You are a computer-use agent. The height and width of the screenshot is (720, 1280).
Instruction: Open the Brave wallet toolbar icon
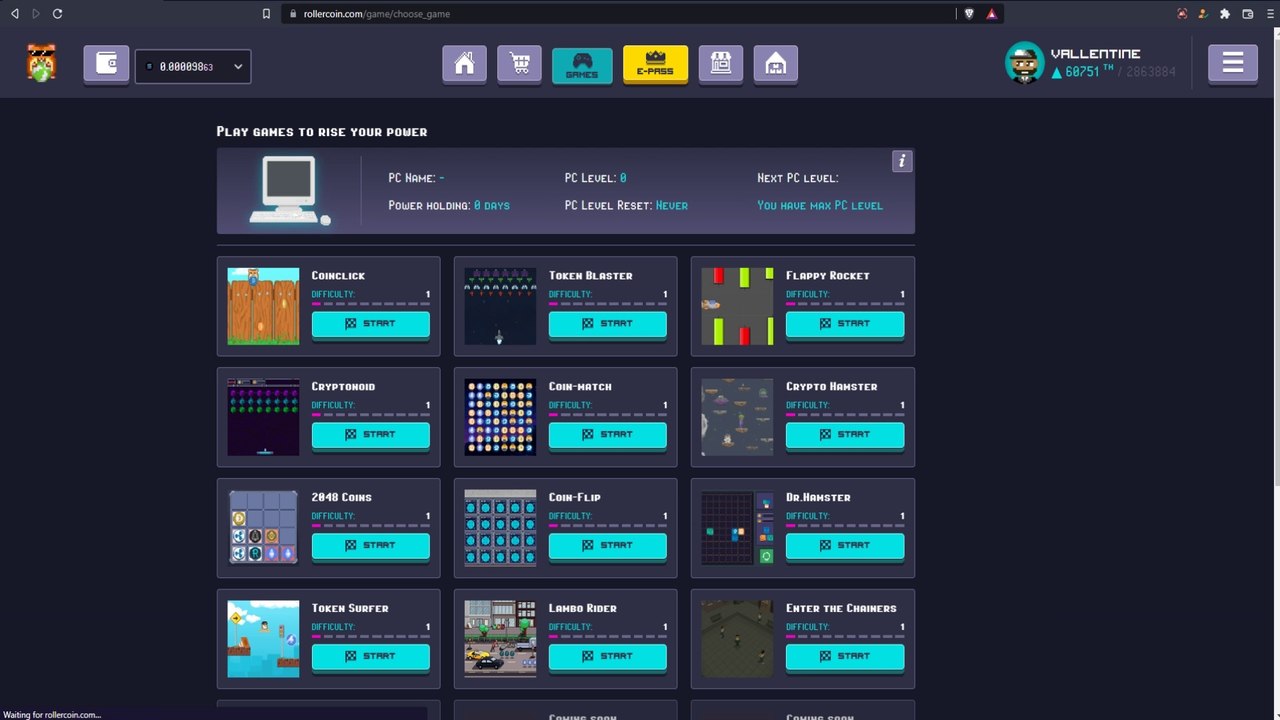(x=1248, y=14)
